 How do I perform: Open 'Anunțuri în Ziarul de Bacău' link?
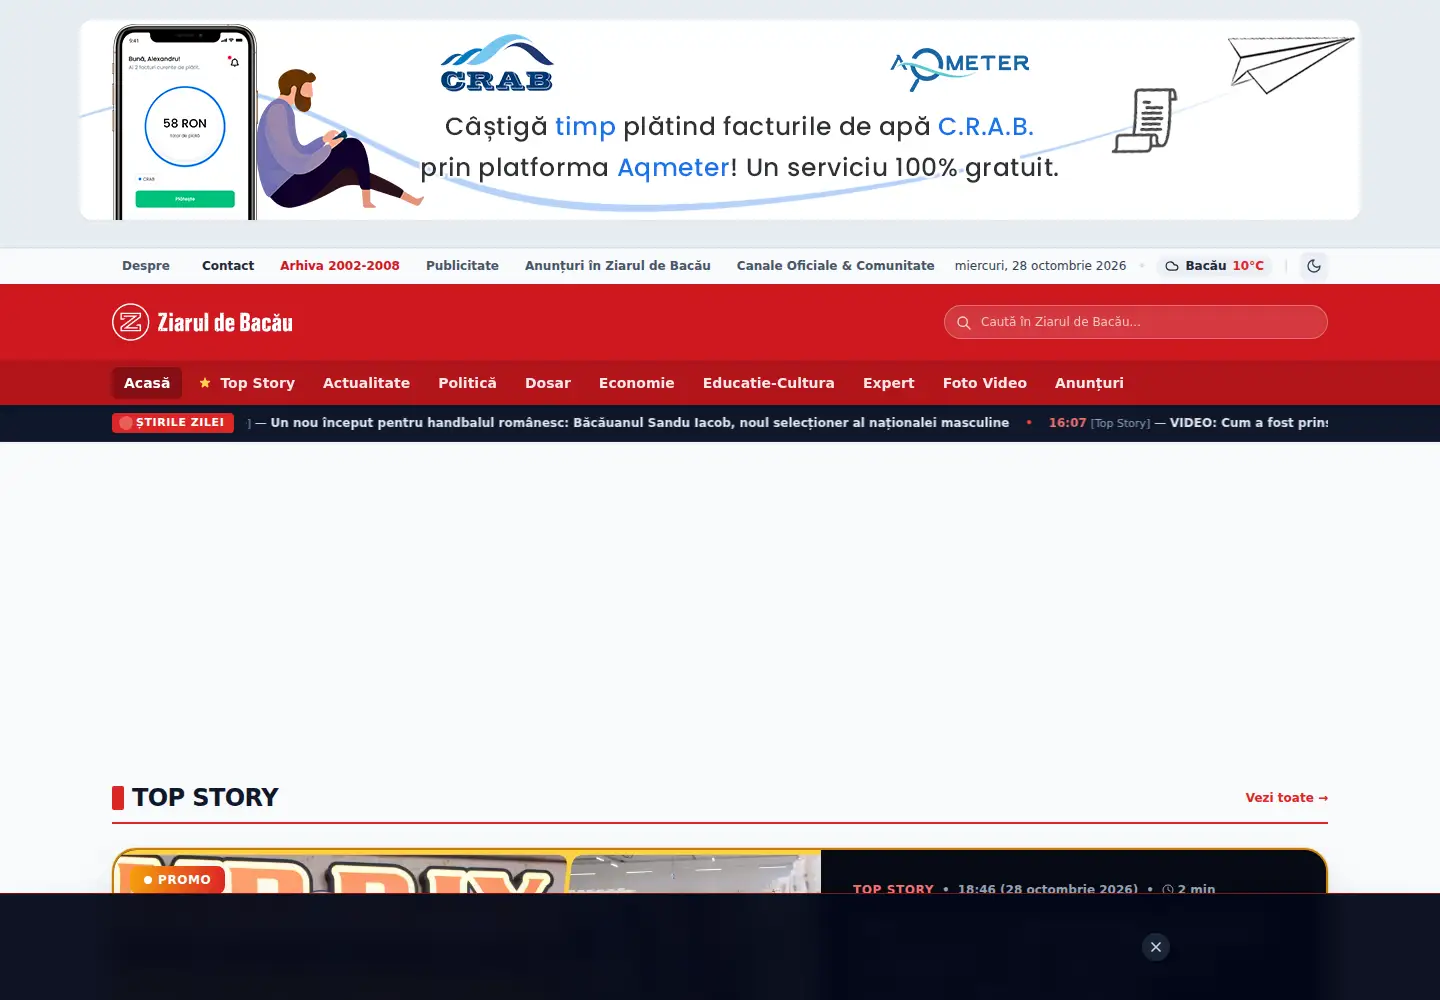(x=618, y=266)
